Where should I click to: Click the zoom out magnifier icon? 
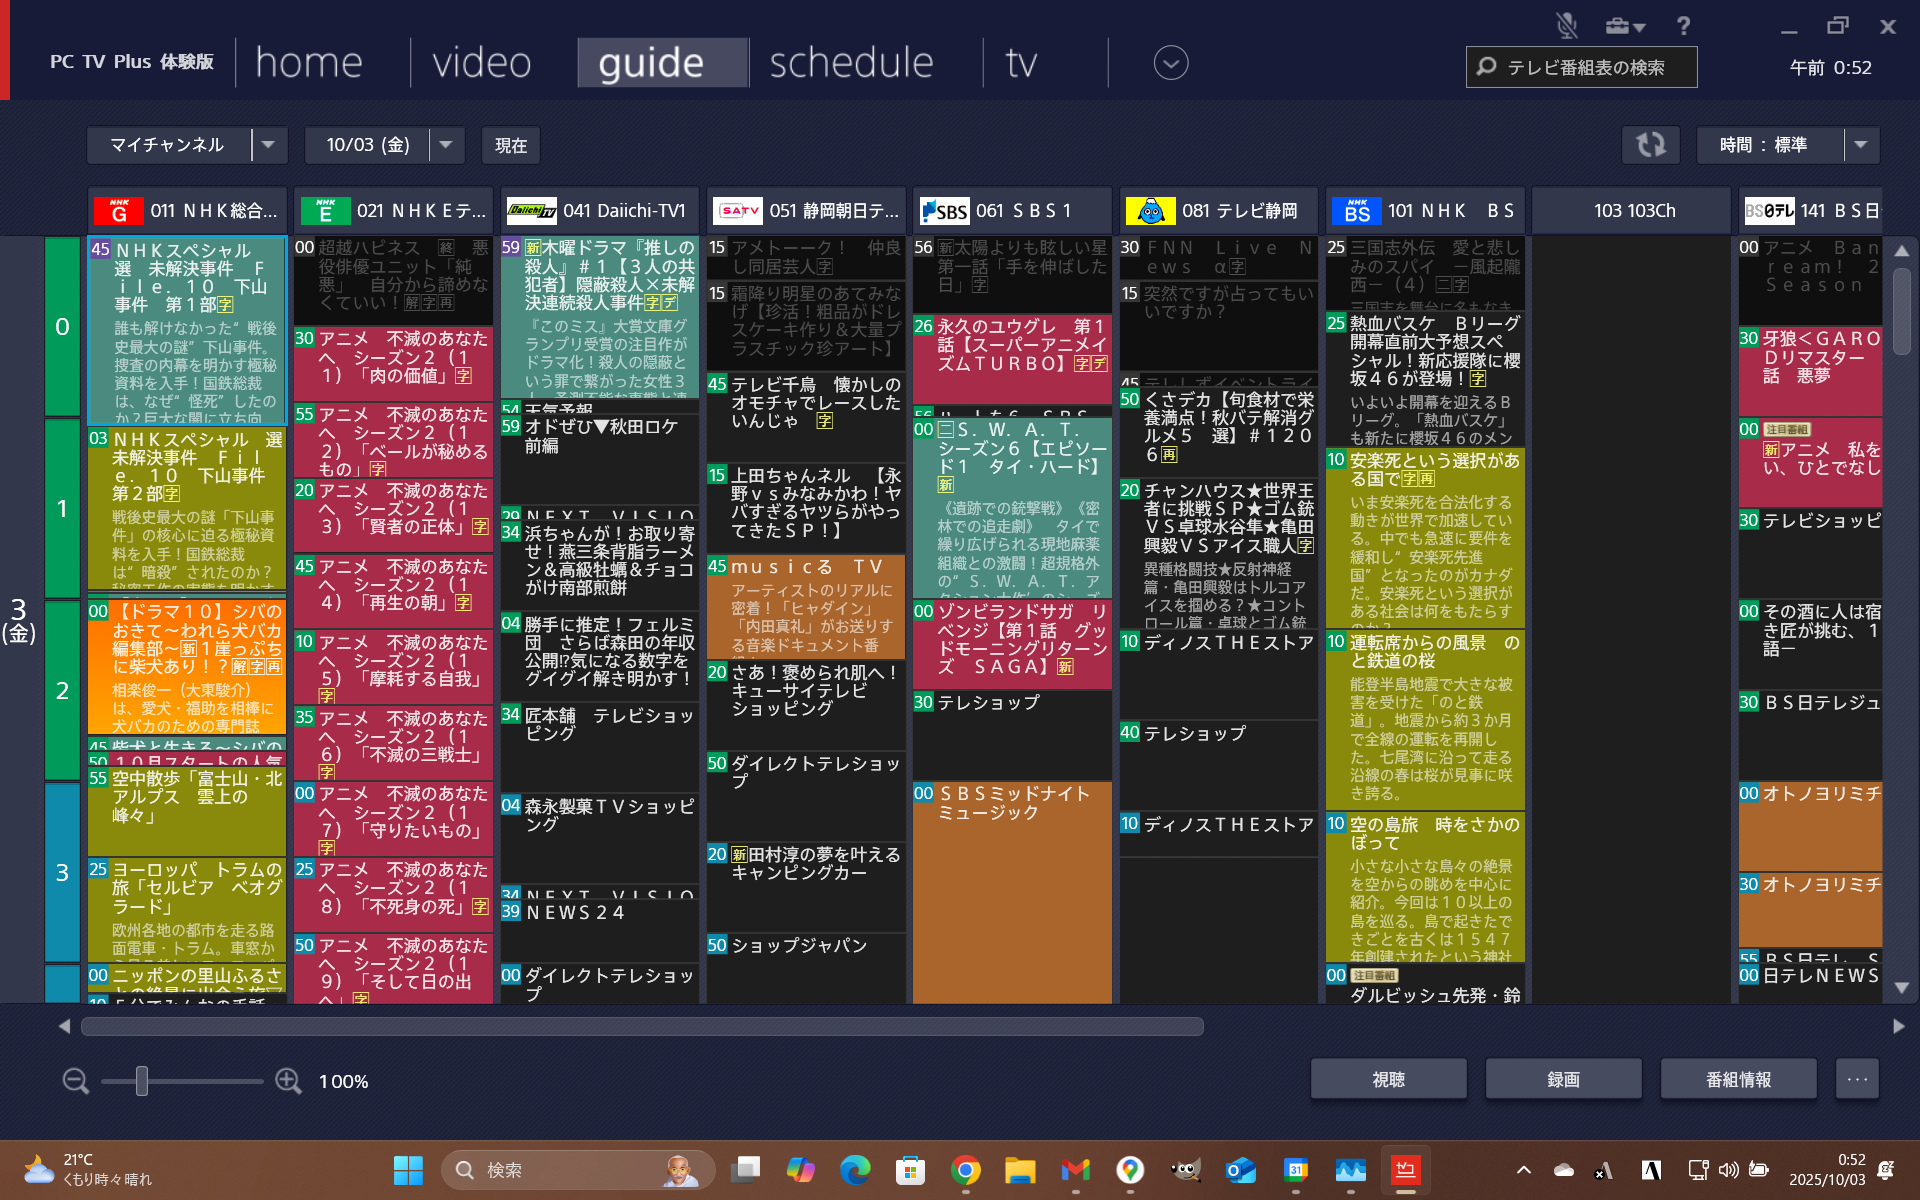75,1081
